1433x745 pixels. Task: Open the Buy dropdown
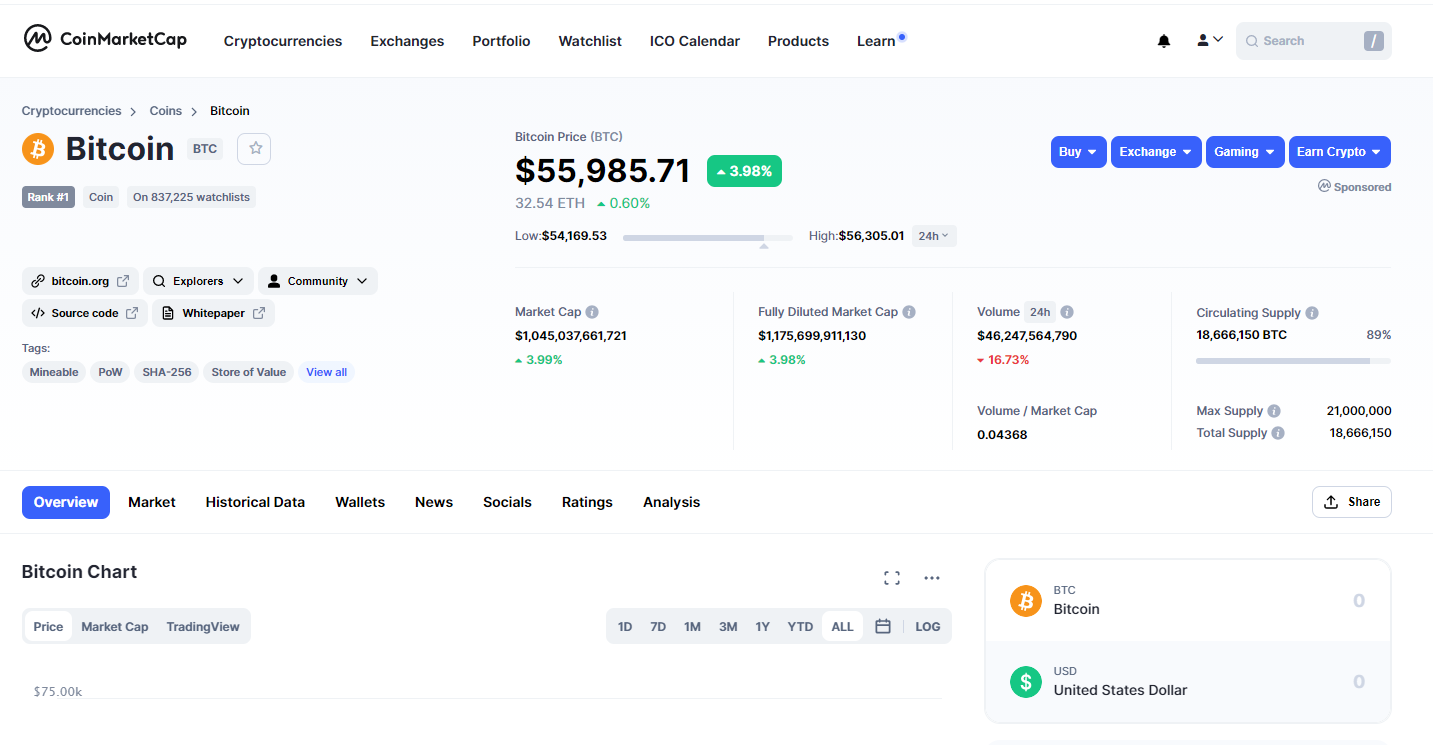1079,152
